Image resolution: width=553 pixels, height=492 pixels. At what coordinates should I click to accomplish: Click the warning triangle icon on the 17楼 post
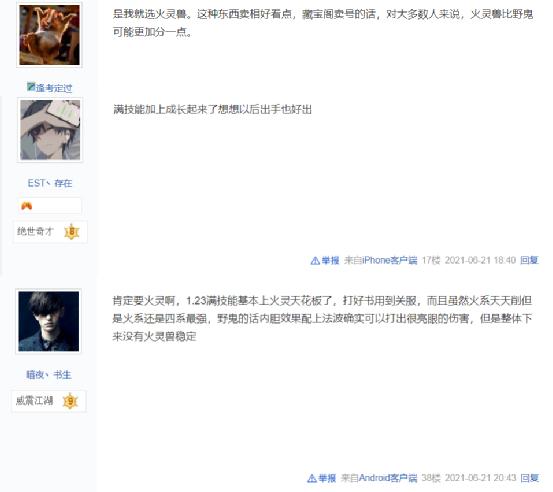coord(315,261)
